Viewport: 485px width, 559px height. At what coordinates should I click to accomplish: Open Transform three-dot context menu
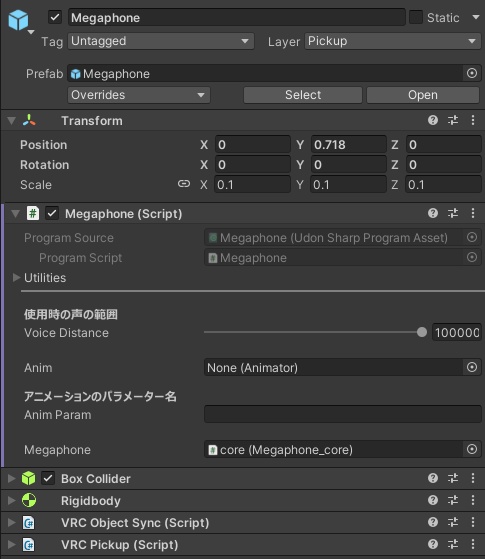coord(473,120)
